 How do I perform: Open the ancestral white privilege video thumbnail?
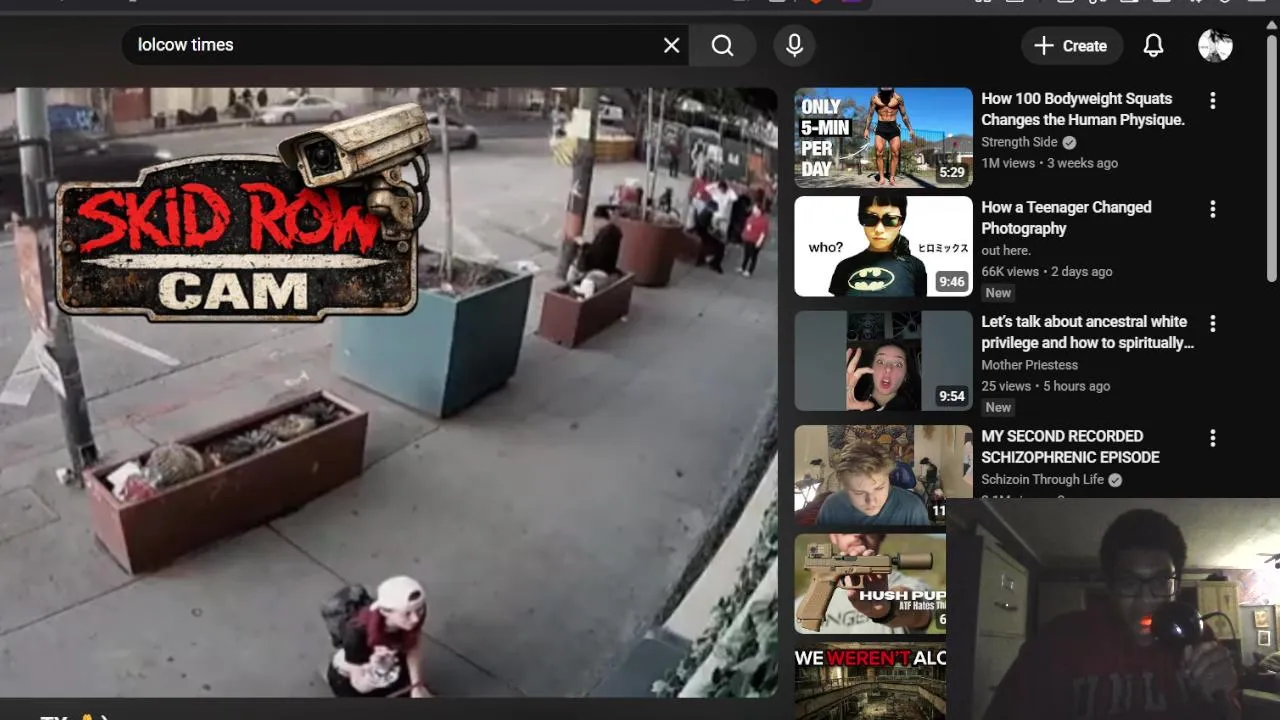[883, 361]
